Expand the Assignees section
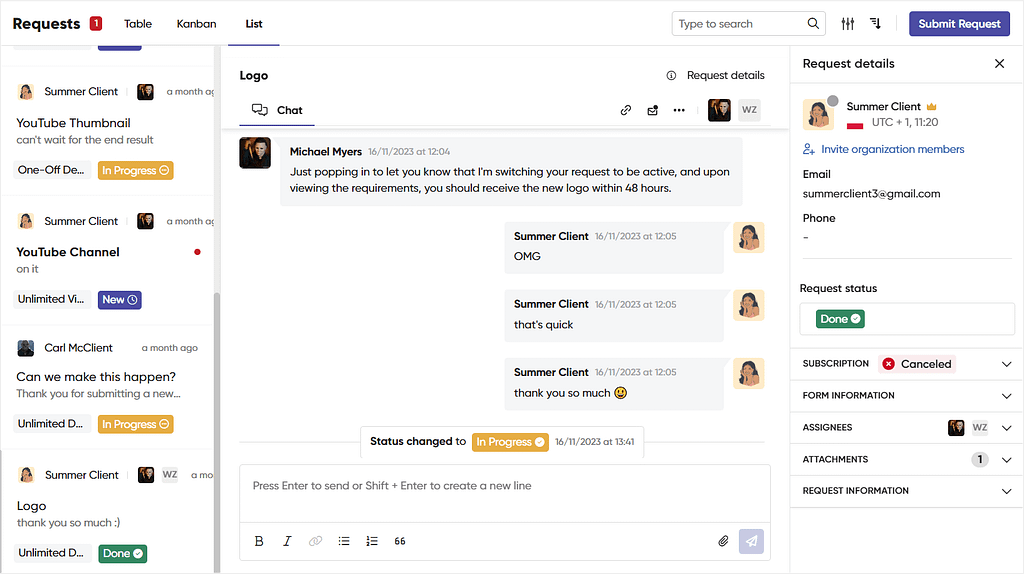1024x574 pixels. pos(1006,428)
